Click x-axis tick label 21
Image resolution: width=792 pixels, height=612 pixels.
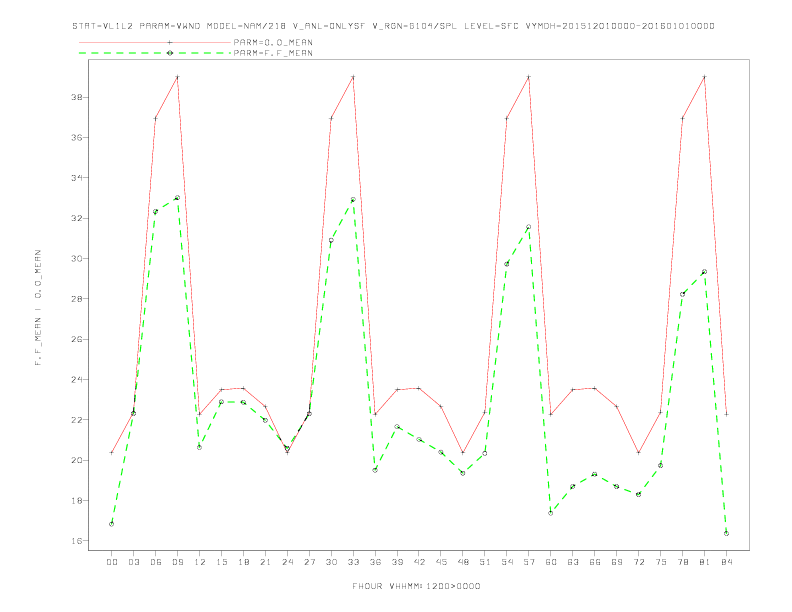[x=265, y=562]
